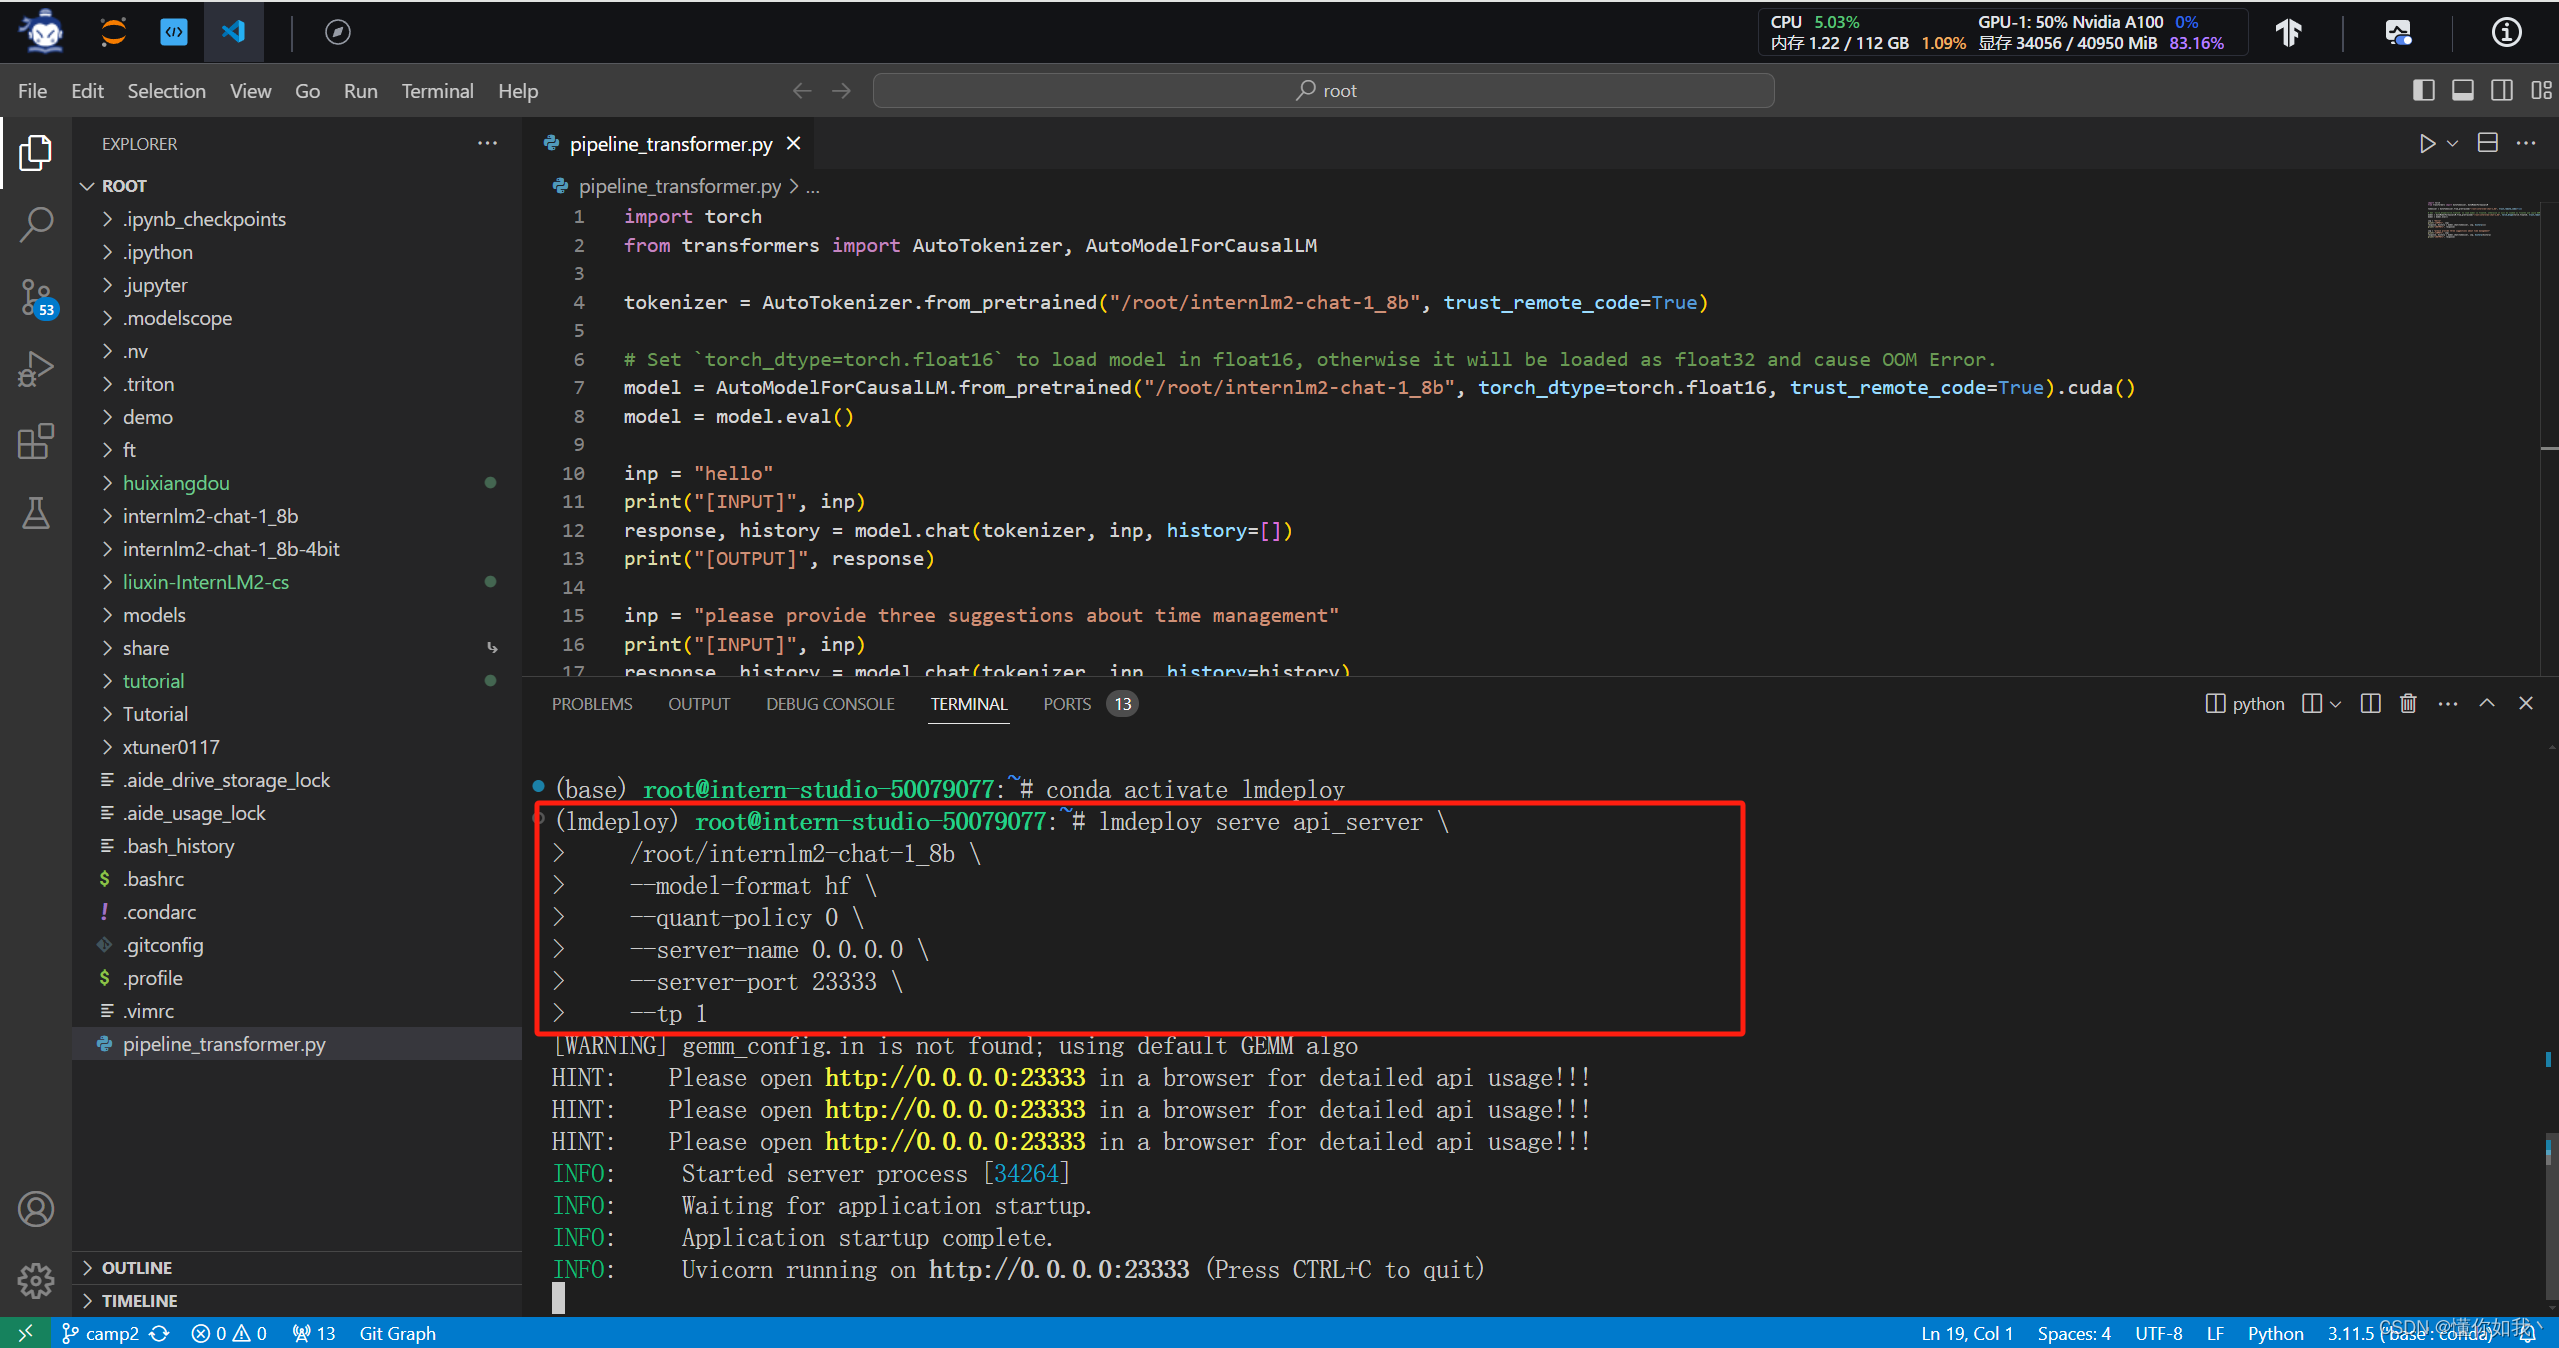Open forwarded ports count 13 in status bar
This screenshot has height=1348, width=2559.
[314, 1333]
